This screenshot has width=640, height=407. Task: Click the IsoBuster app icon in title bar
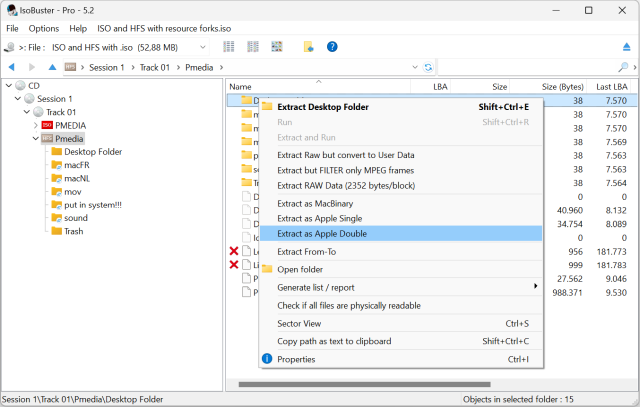pos(12,10)
